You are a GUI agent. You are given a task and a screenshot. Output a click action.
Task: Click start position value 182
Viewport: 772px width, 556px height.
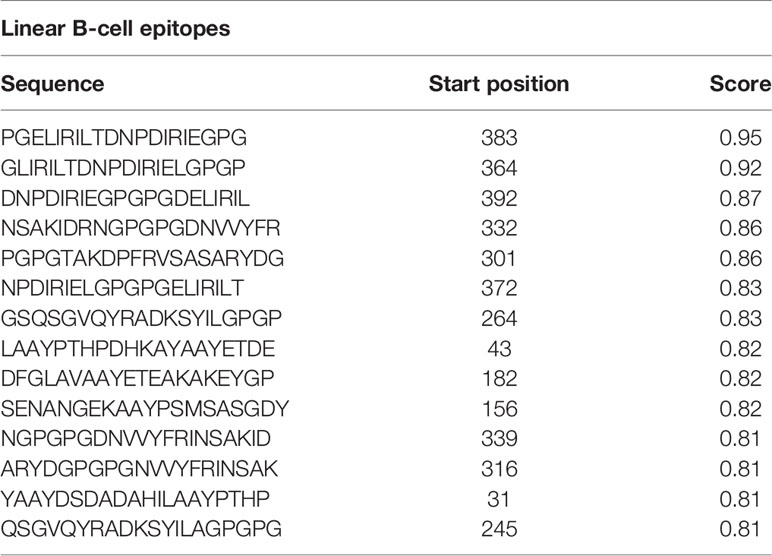click(499, 379)
